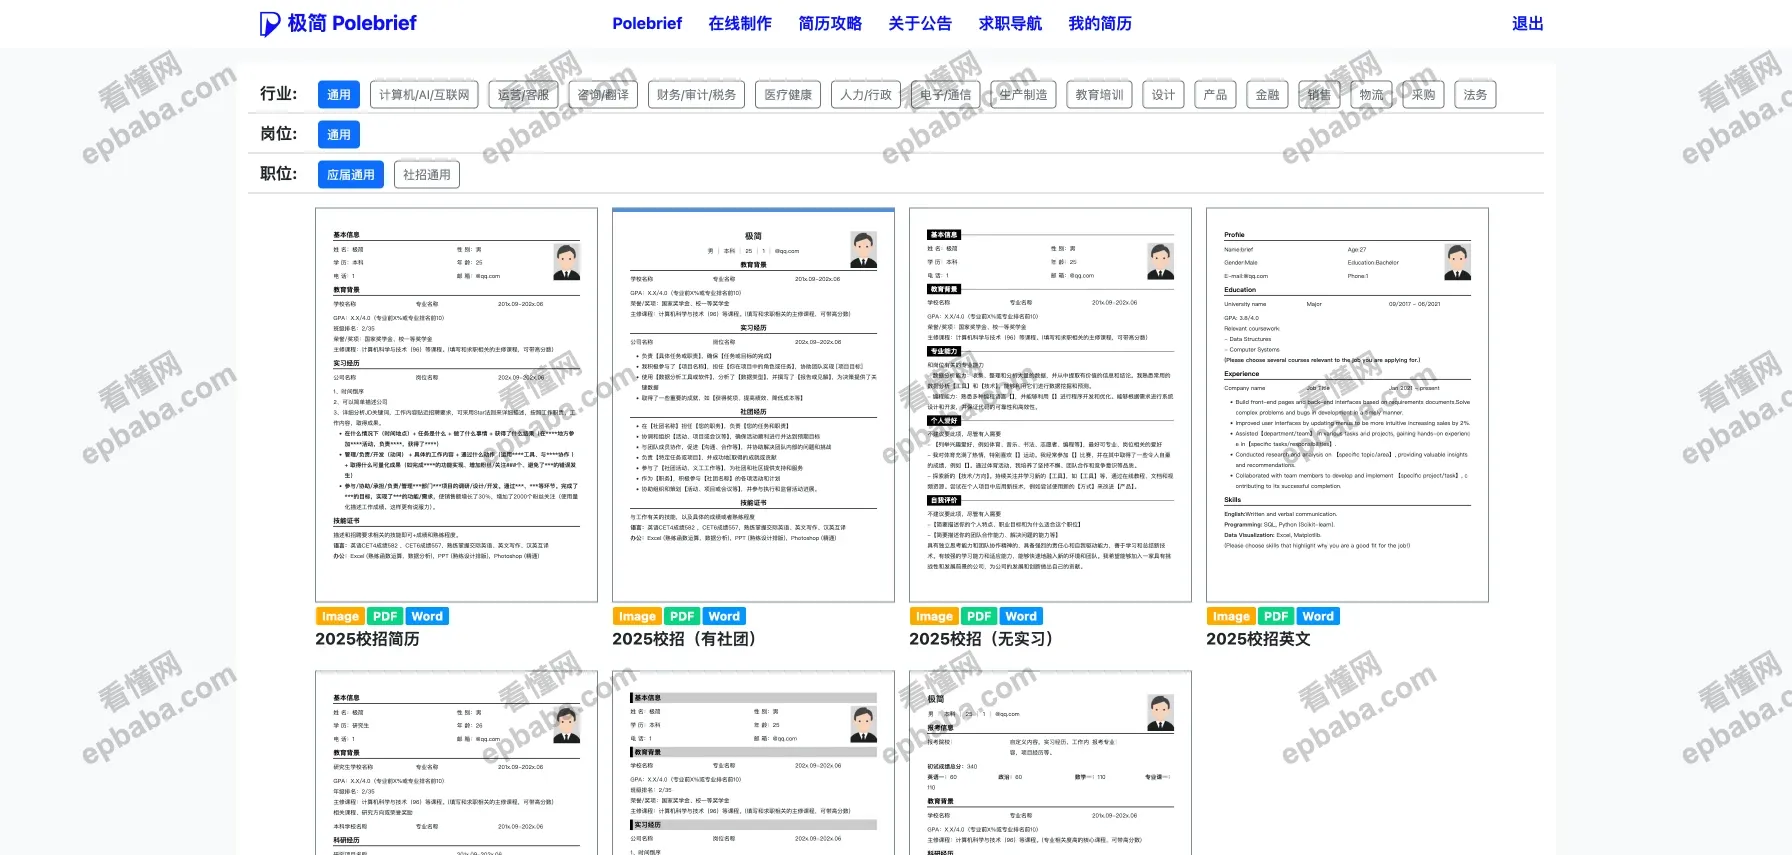Download 2025校招英文 as Word
1792x855 pixels.
[x=1318, y=616]
